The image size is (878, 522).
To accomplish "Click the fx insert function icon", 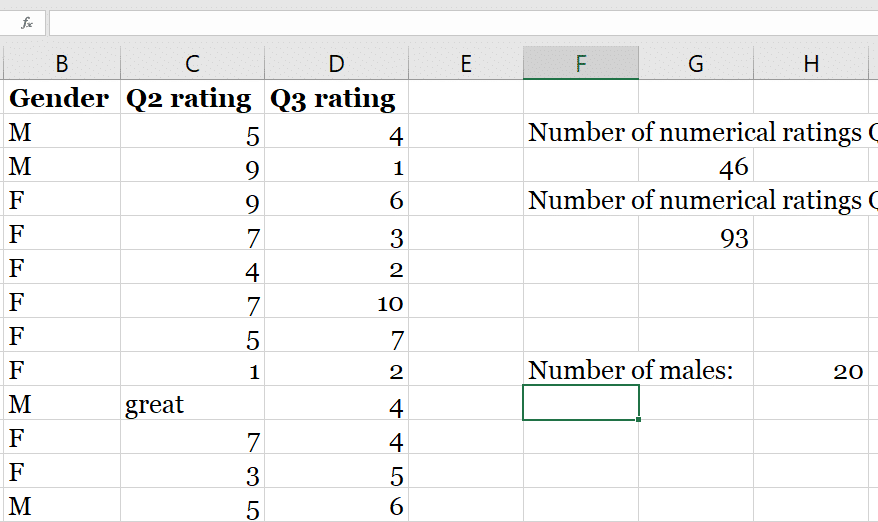I will [26, 24].
